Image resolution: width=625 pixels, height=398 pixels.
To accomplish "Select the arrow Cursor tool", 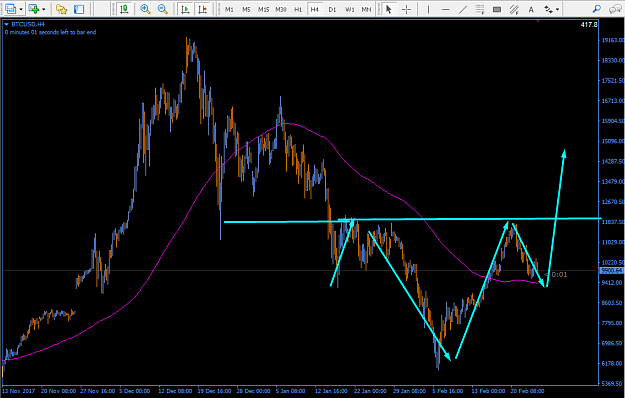I will coord(389,9).
